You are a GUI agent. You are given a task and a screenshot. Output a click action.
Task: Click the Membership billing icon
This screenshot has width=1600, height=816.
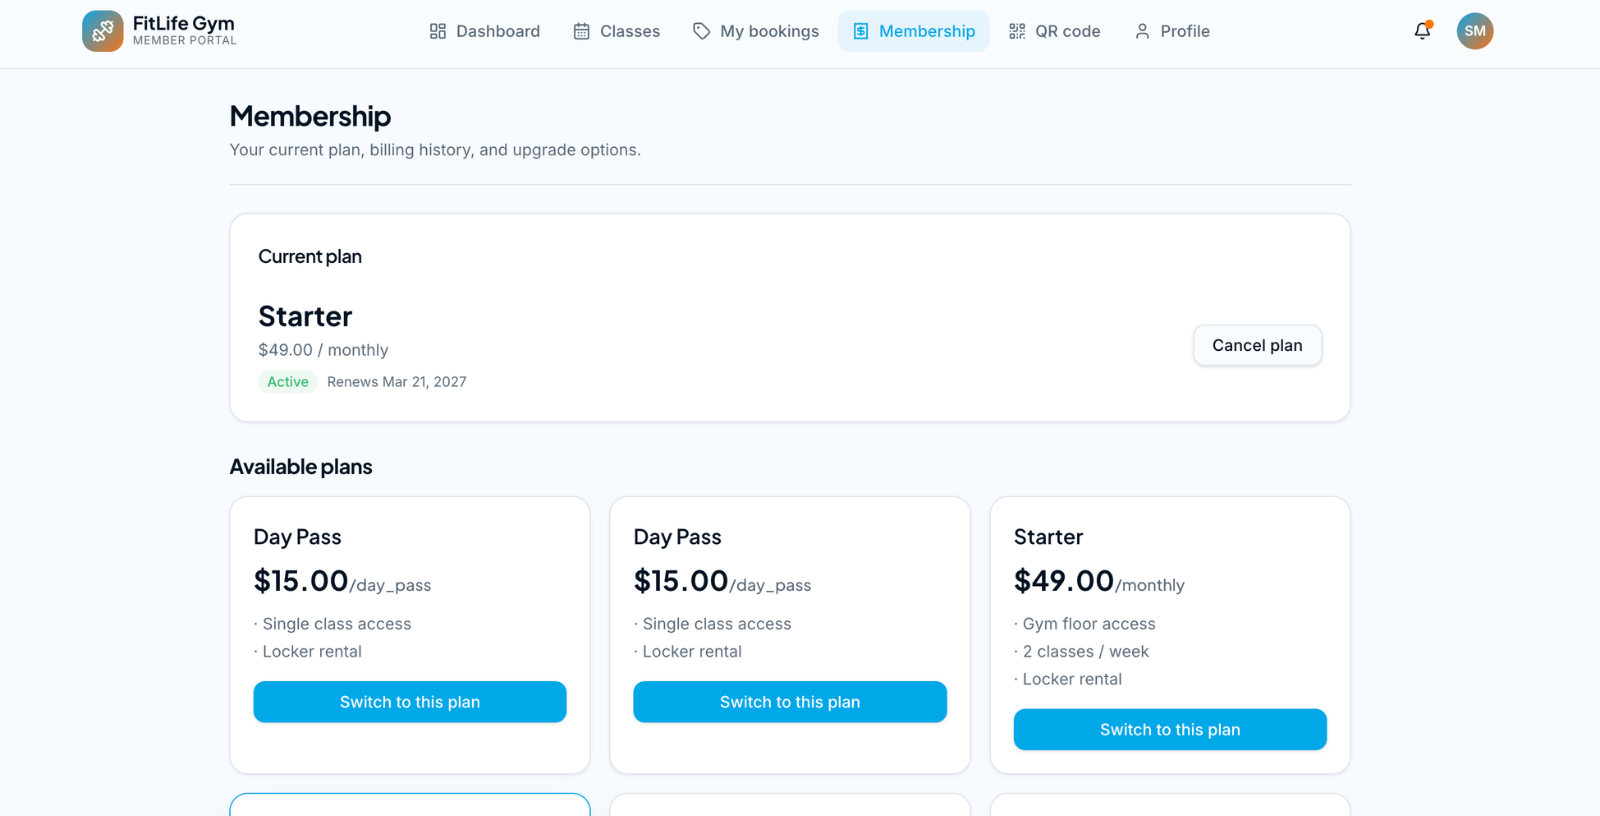click(x=860, y=31)
